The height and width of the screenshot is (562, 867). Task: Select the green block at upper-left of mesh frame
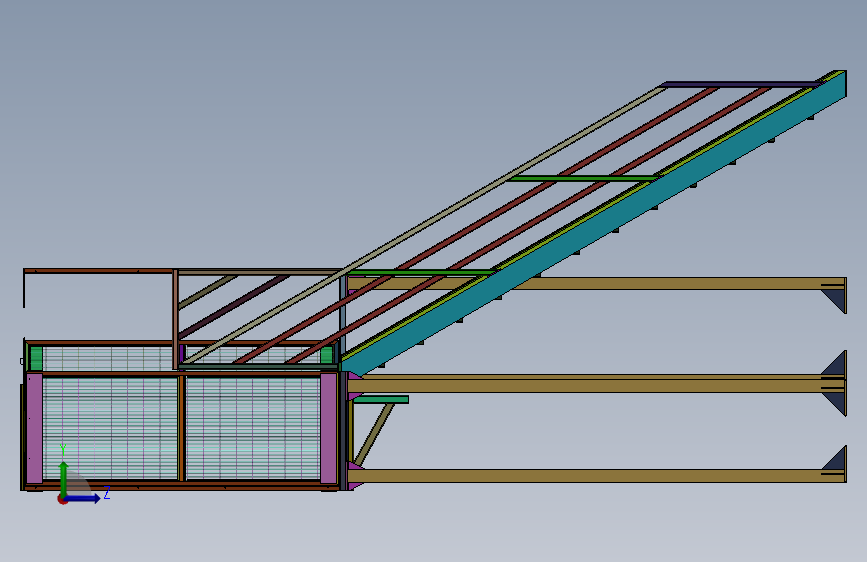coord(36,358)
